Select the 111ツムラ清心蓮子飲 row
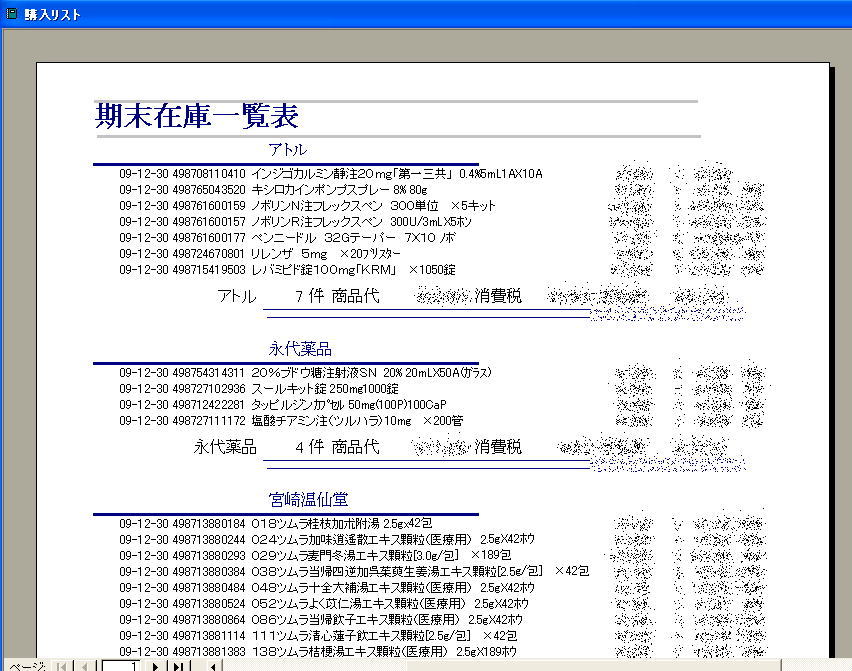Image resolution: width=852 pixels, height=671 pixels. point(318,636)
